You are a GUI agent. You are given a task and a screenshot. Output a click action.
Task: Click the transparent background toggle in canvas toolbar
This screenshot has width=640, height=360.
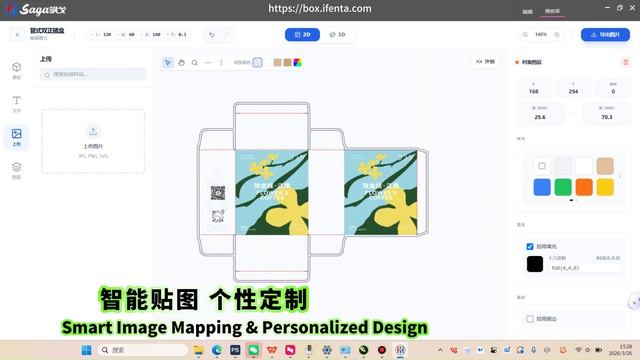(257, 62)
